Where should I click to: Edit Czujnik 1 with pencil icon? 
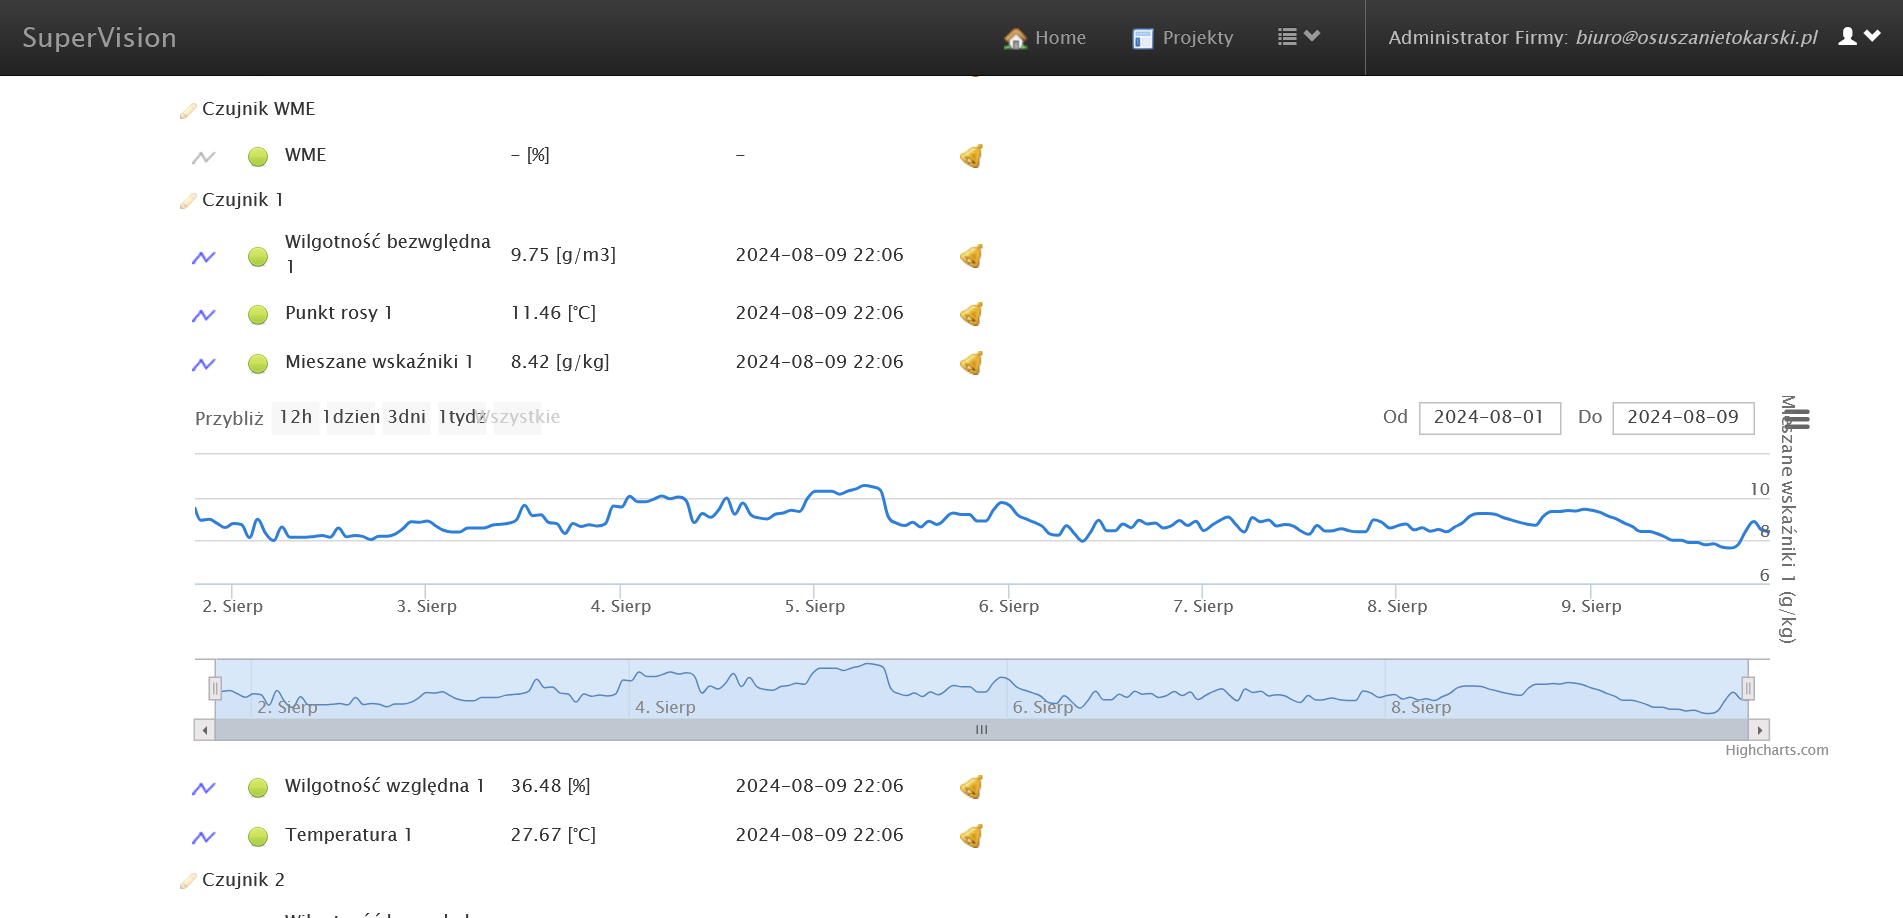[188, 201]
